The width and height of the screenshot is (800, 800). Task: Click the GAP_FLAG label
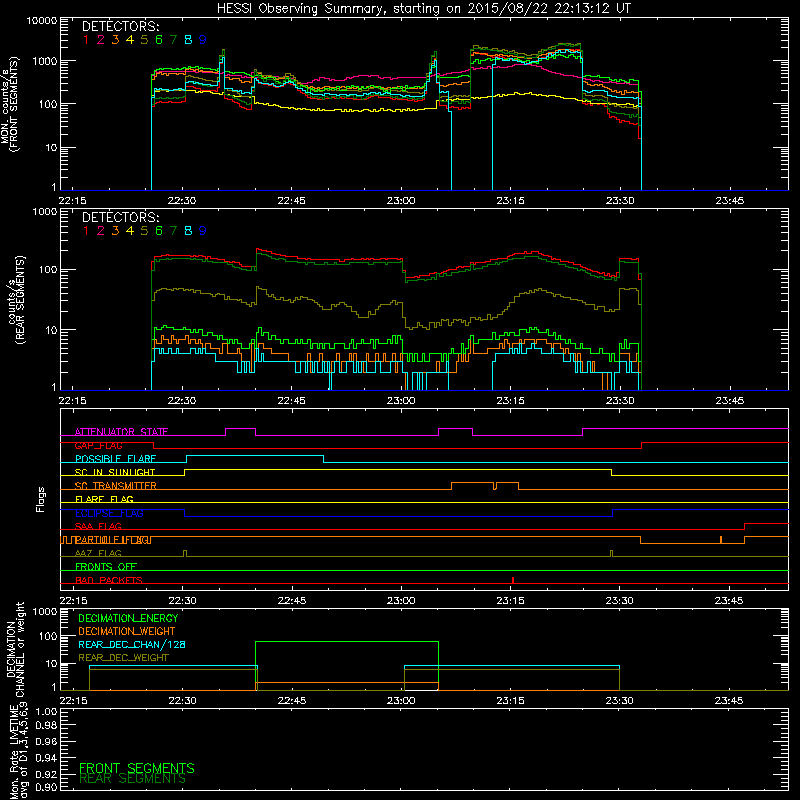[x=98, y=445]
